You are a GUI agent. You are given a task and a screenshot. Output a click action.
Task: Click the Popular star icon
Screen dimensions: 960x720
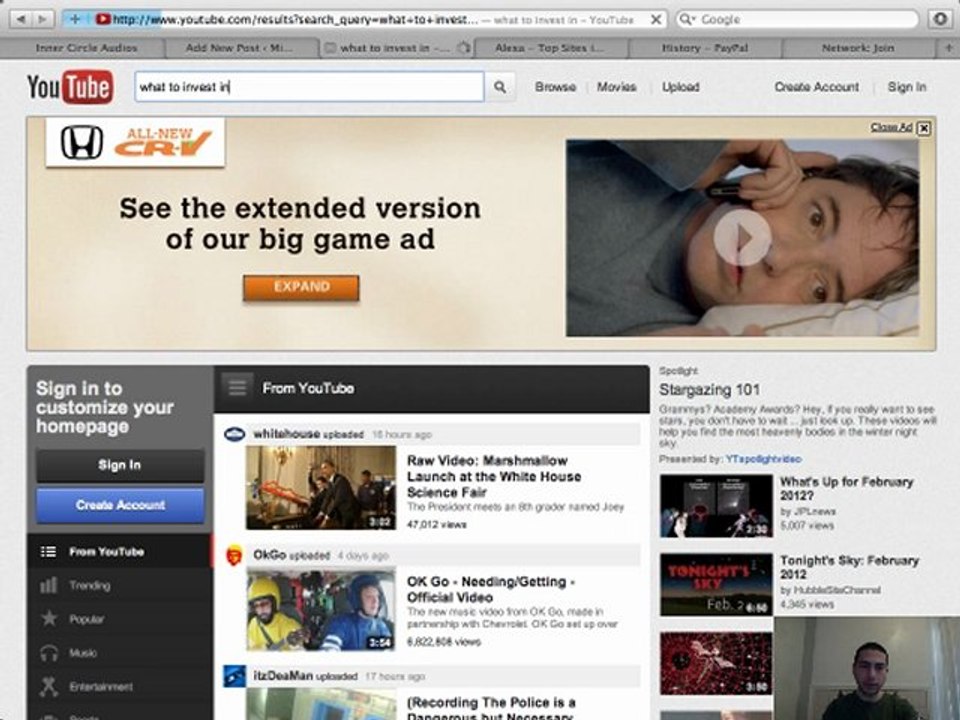(x=49, y=618)
